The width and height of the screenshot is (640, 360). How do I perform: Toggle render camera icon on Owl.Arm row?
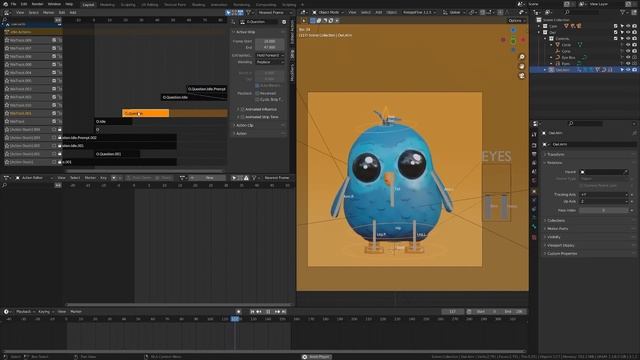click(x=634, y=70)
